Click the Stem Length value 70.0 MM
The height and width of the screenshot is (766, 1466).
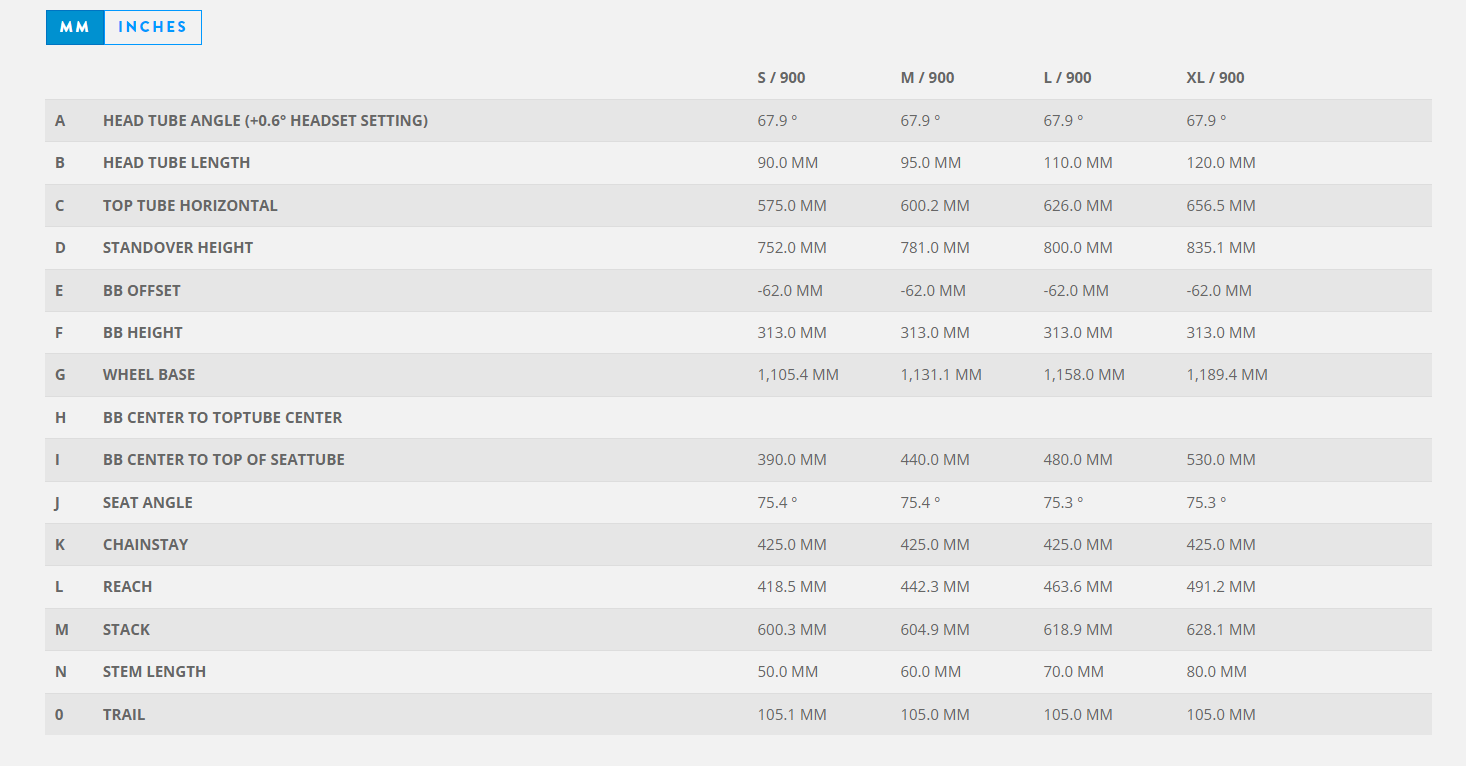click(x=1073, y=672)
